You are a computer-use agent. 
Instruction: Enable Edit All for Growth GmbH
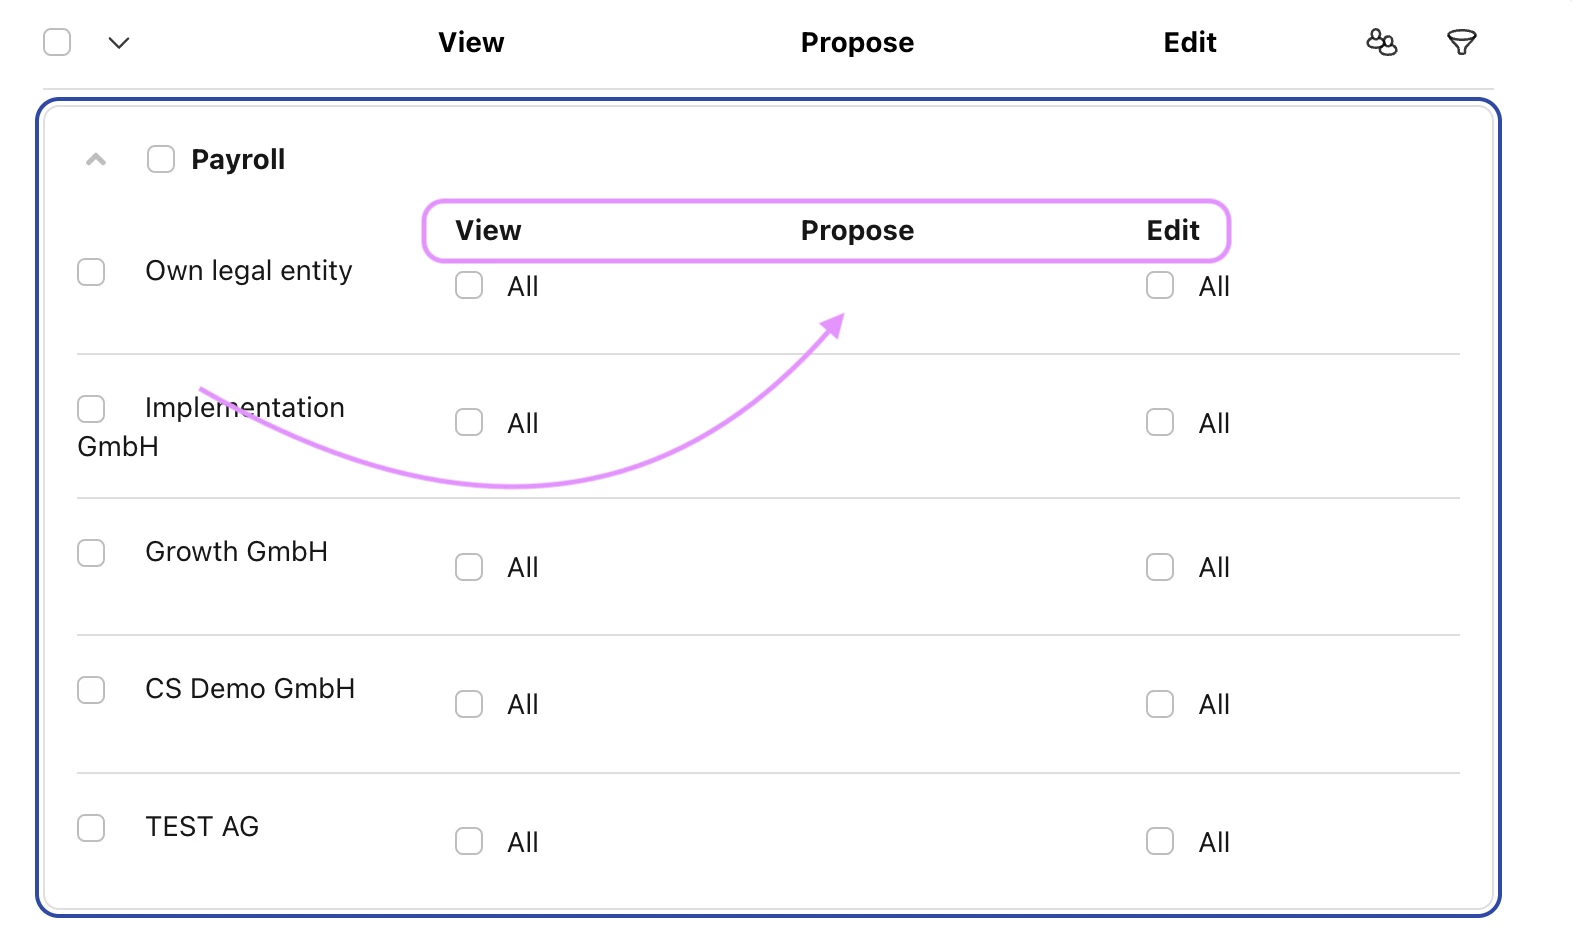1160,567
